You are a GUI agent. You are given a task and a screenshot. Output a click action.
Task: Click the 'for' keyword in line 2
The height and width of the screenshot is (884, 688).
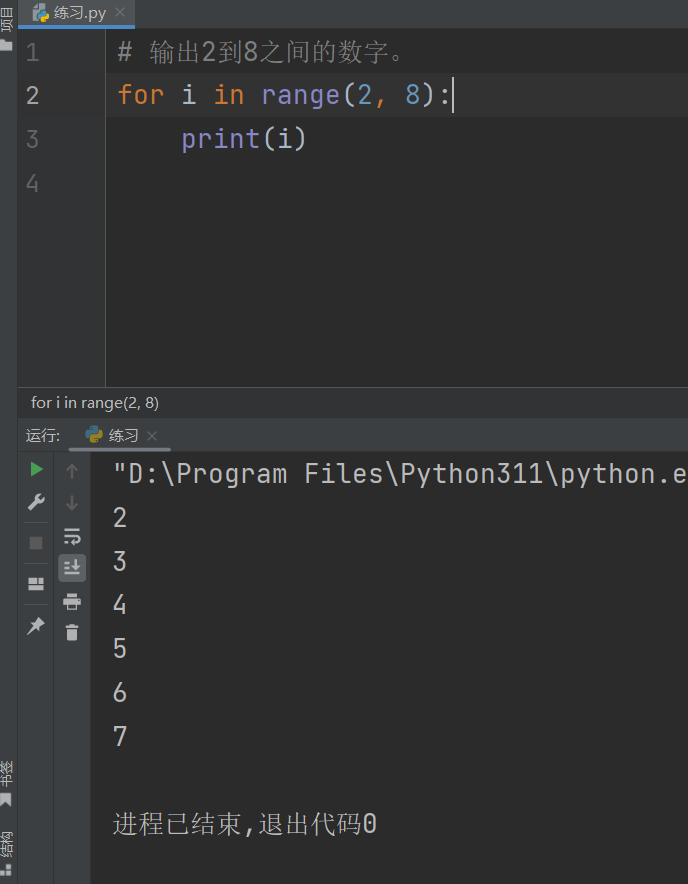pos(140,95)
